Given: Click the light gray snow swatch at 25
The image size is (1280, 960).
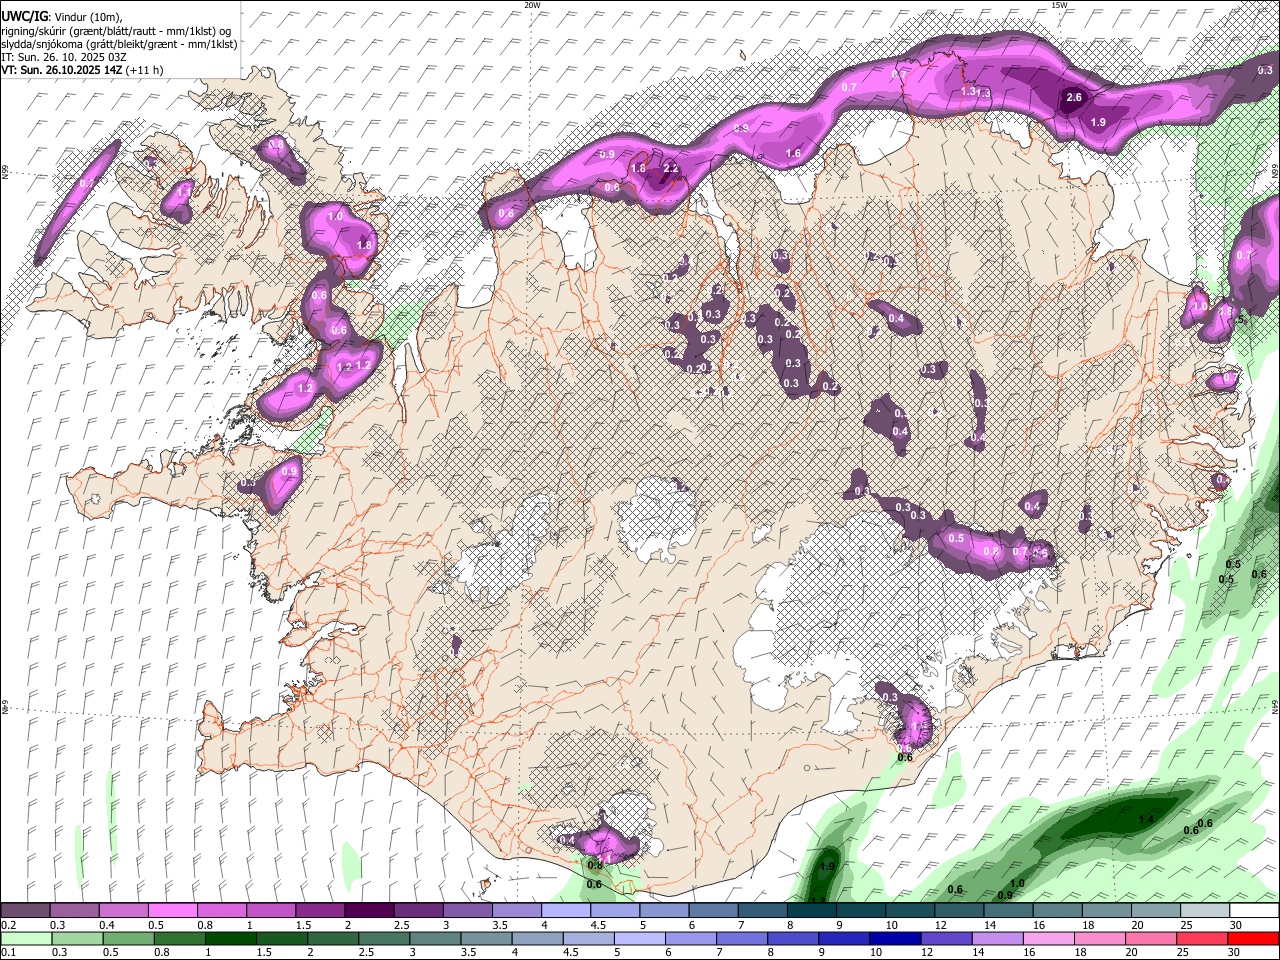Looking at the screenshot, I should tap(1205, 910).
